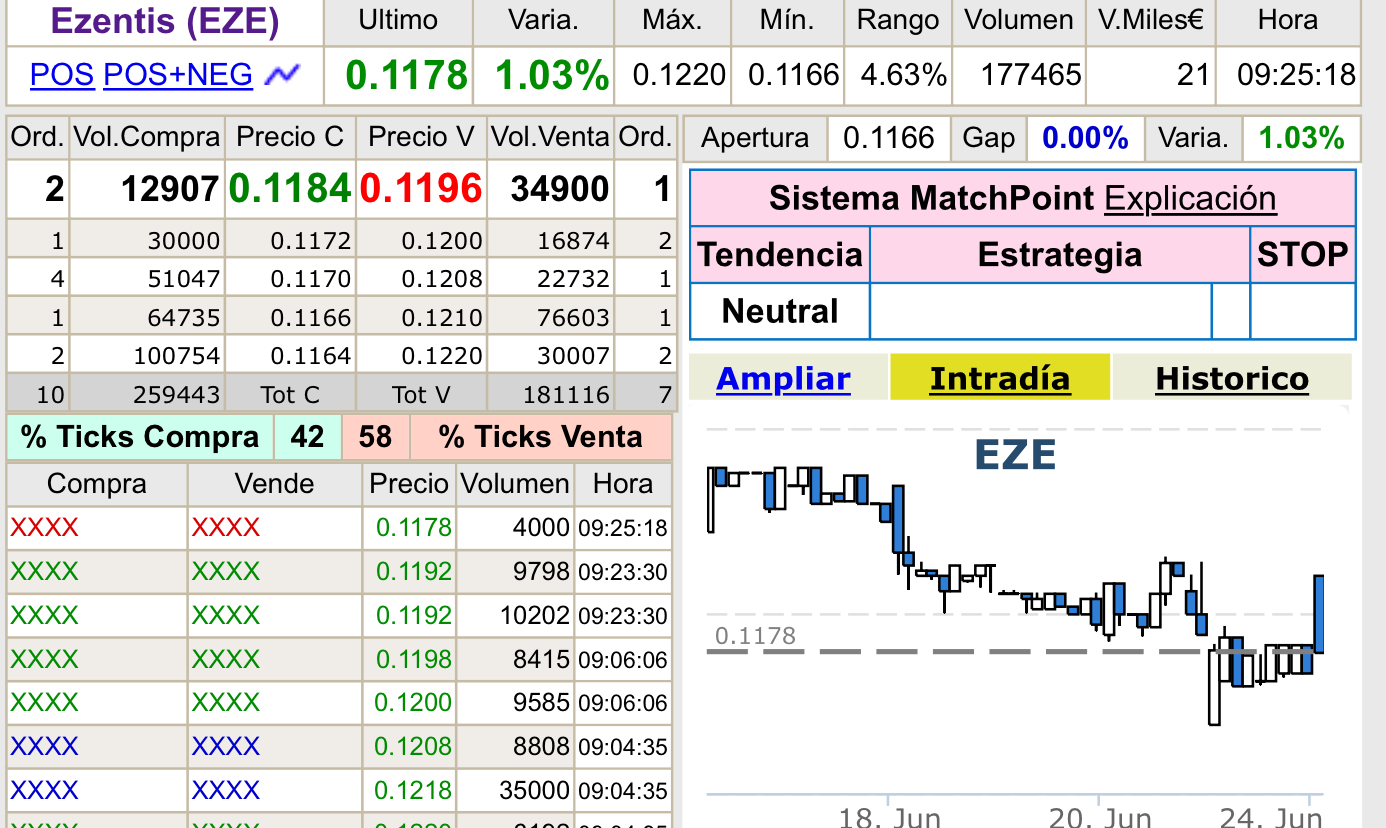Click the Volumen value 177465

pos(1031,74)
